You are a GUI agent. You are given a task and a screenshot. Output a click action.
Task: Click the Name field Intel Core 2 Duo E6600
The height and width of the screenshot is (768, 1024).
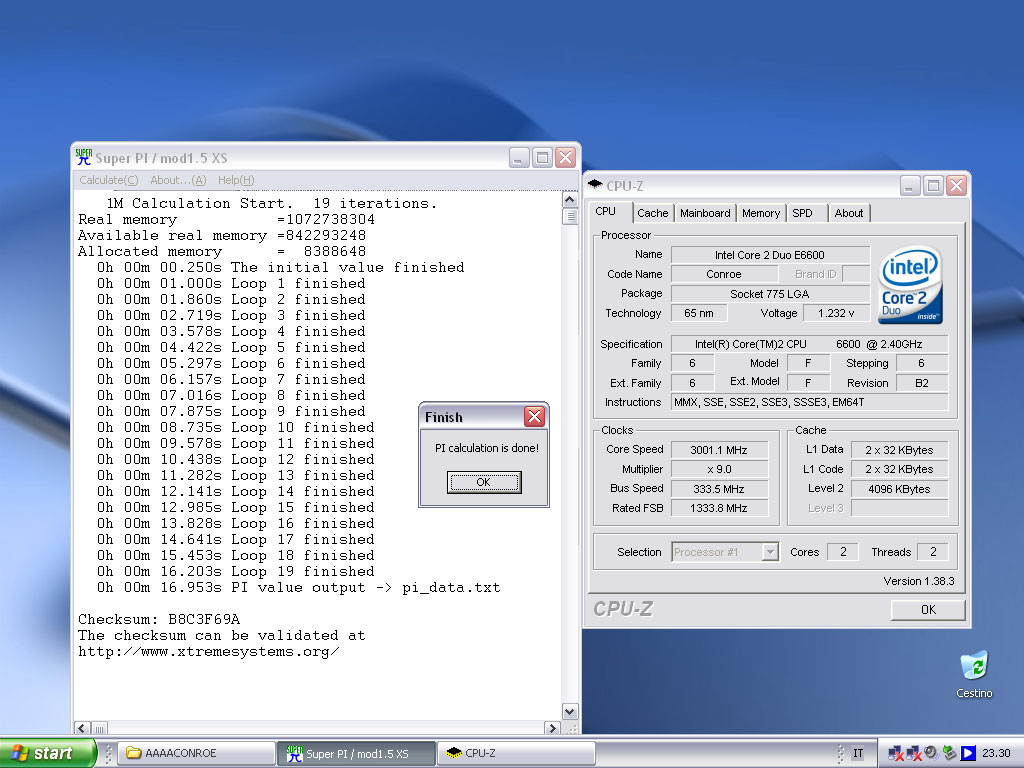770,255
